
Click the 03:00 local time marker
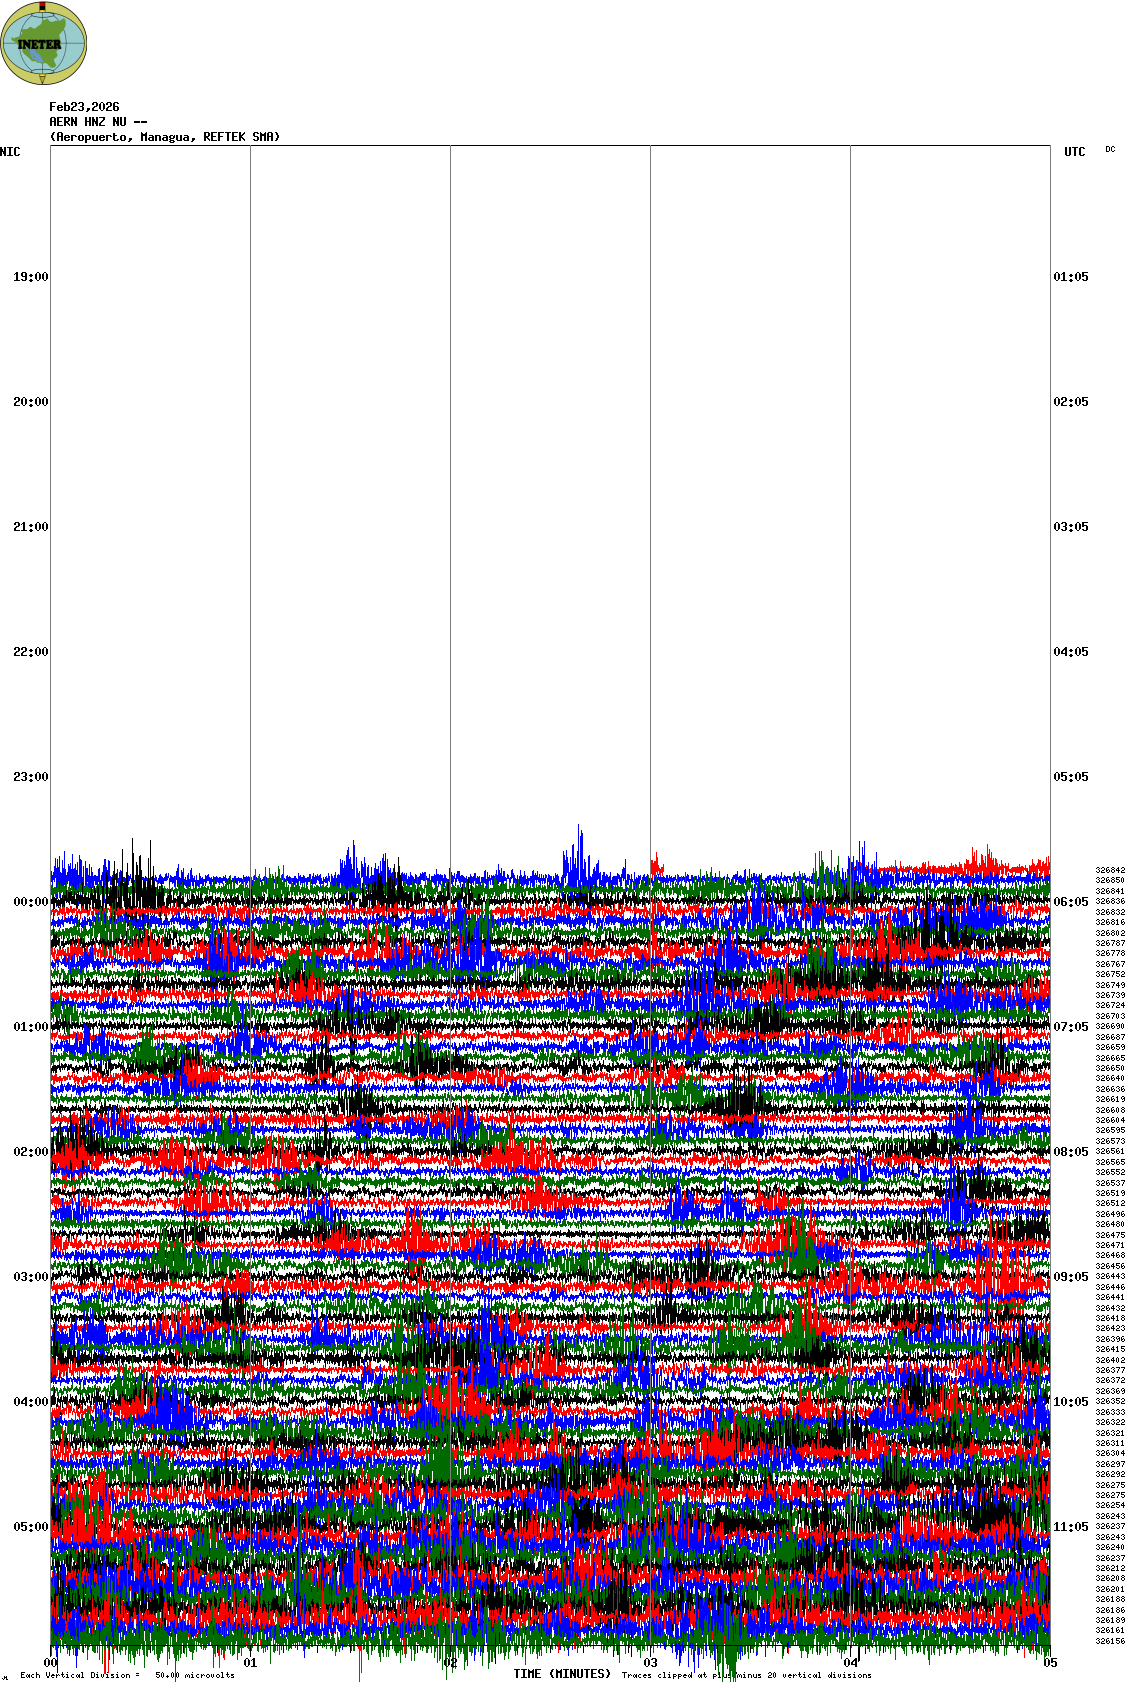click(x=30, y=1277)
